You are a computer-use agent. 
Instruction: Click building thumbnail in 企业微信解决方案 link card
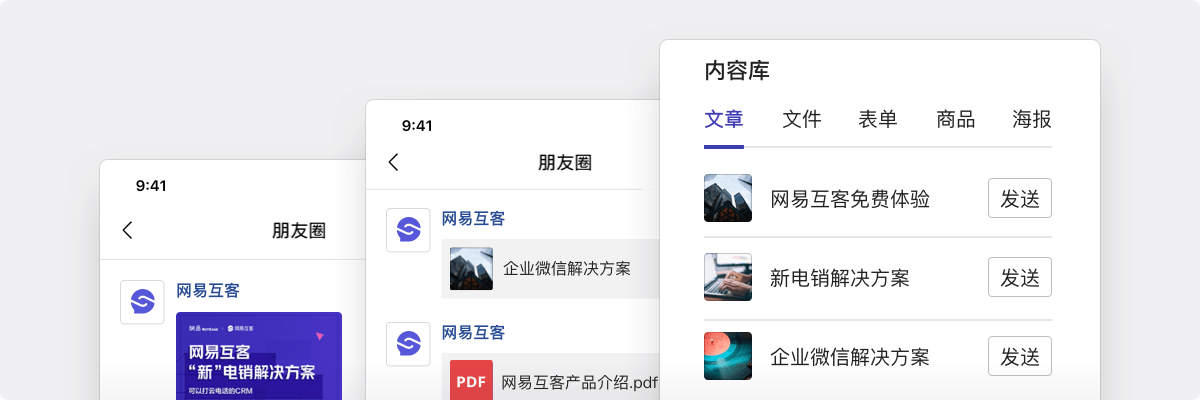point(471,268)
